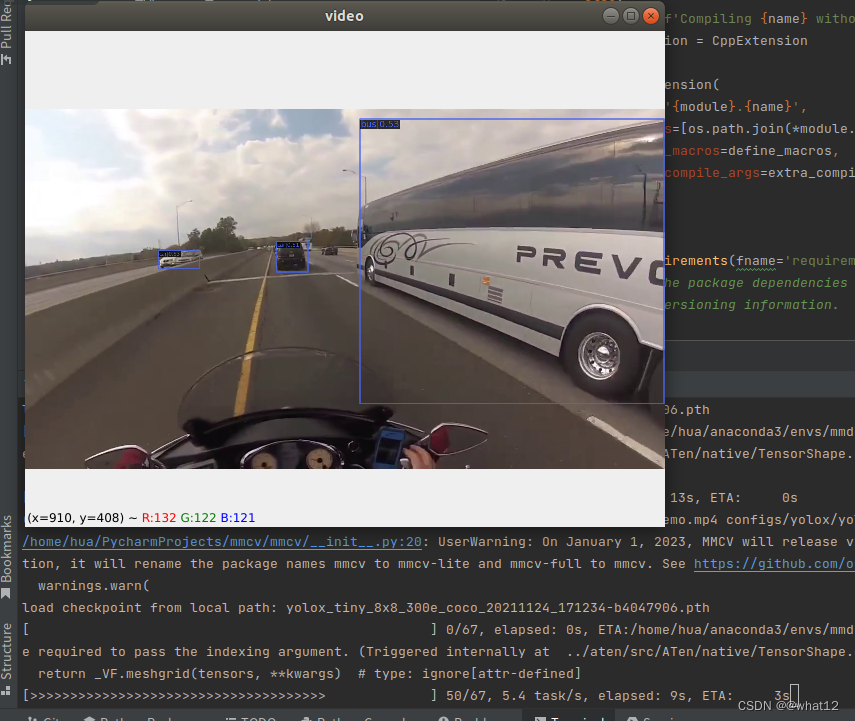This screenshot has height=721, width=855.
Task: Click the 'load checkpoint from local path' line
Action: click(365, 608)
